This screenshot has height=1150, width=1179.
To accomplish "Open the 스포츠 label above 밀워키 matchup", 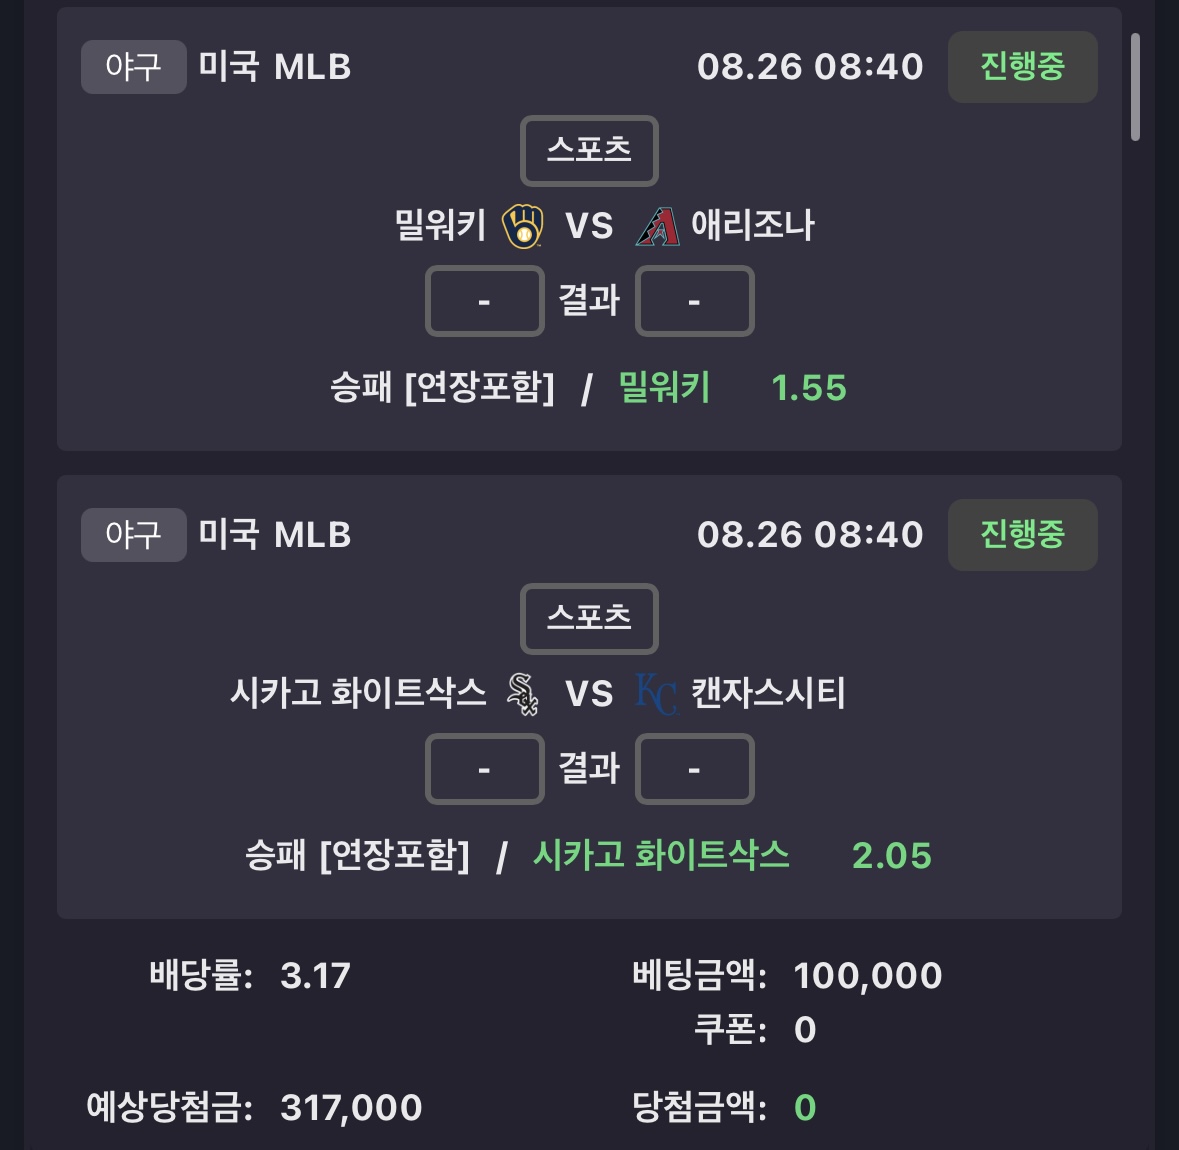I will (x=590, y=150).
